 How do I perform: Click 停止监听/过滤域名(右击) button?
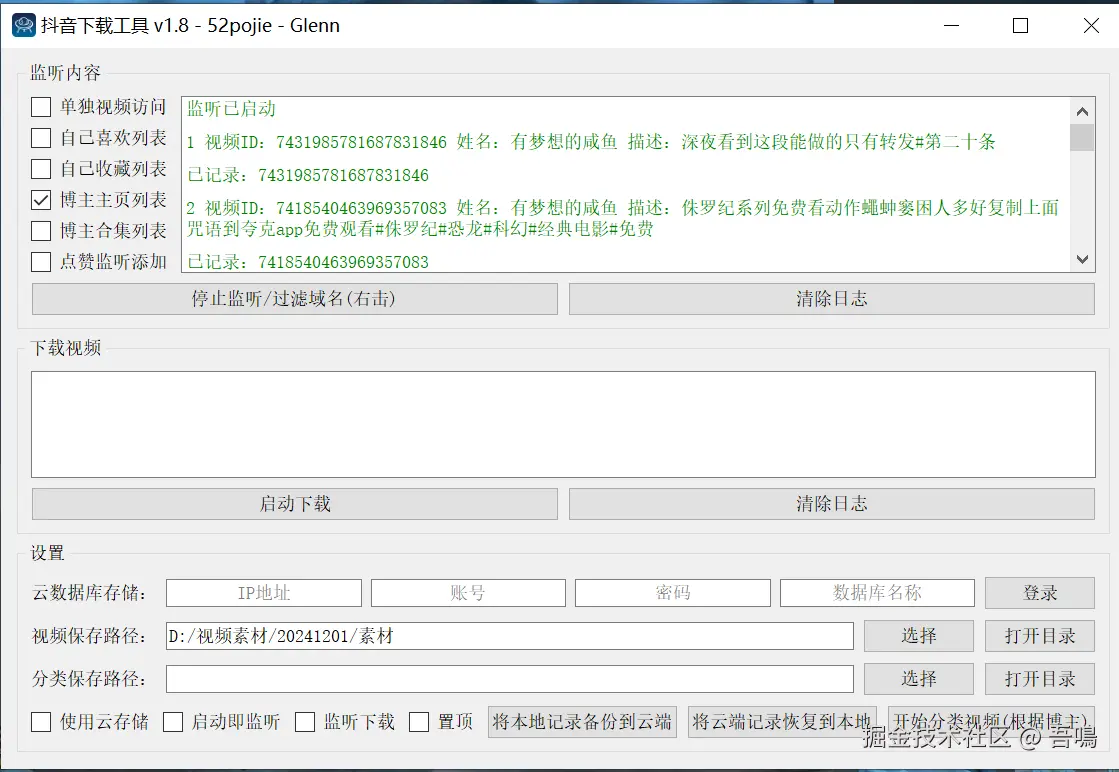(295, 299)
